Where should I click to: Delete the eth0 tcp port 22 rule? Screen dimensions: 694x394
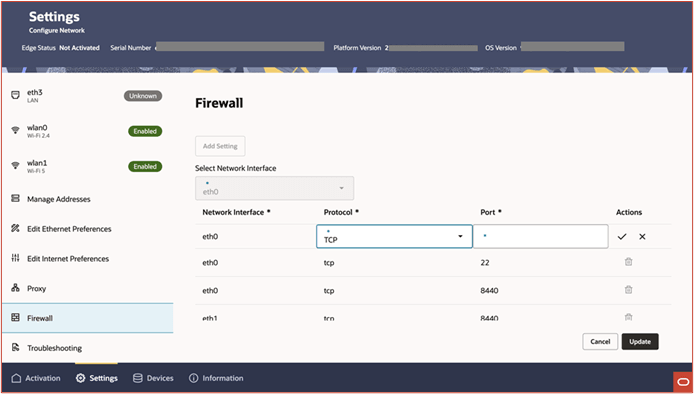[x=628, y=262]
